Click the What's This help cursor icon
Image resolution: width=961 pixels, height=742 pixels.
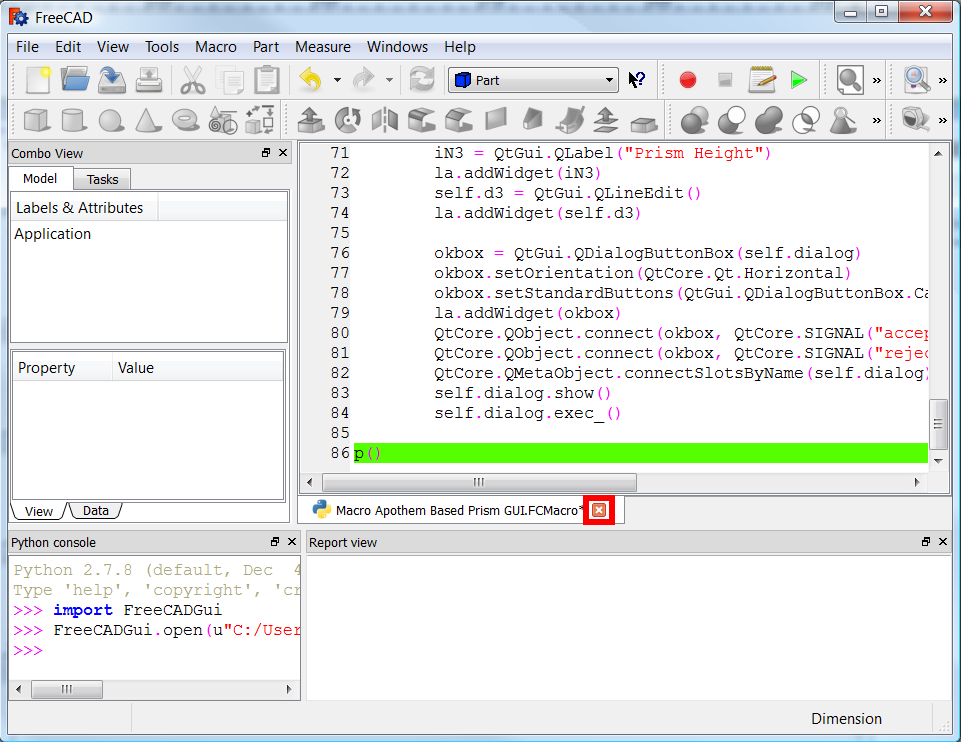coord(637,80)
